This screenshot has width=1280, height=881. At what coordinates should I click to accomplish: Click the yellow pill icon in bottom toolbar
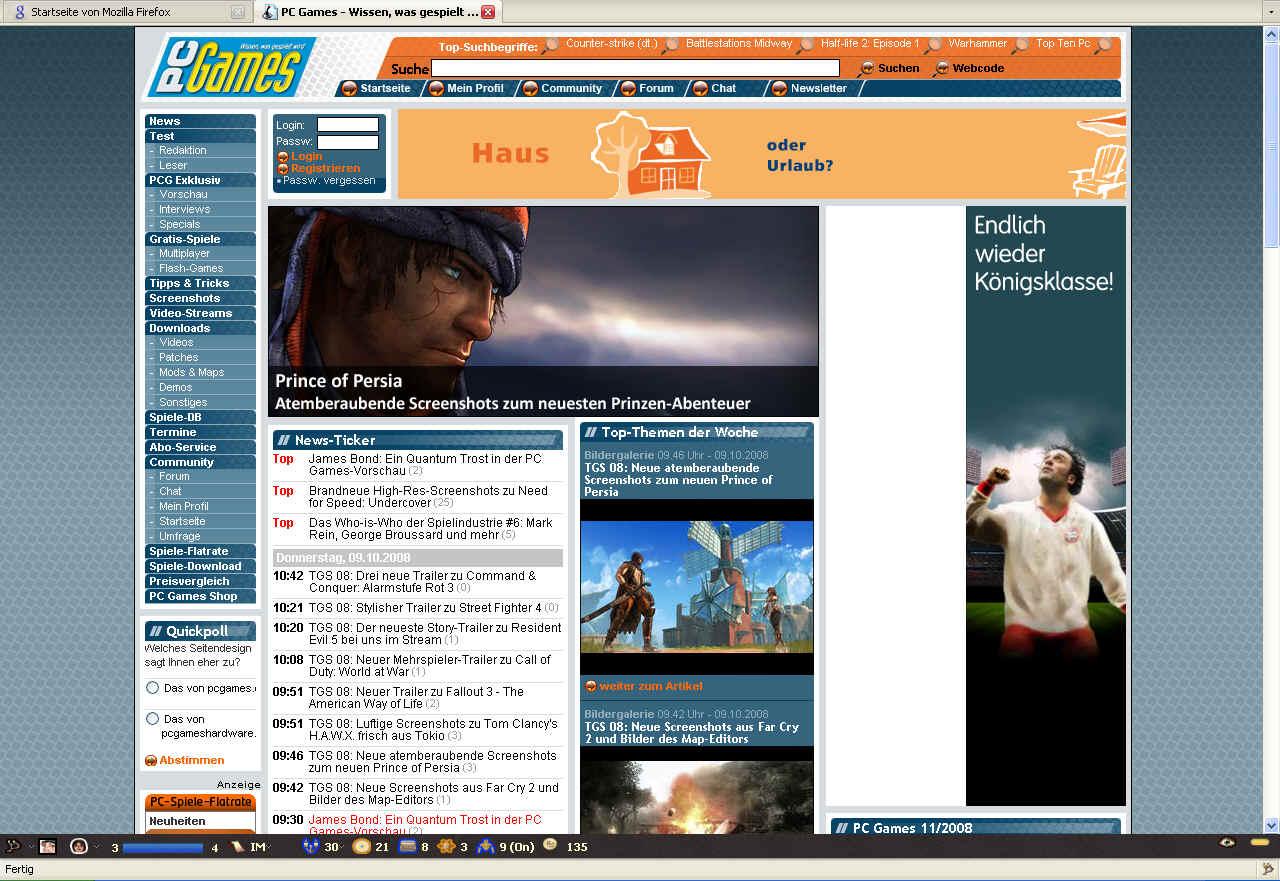[1260, 843]
